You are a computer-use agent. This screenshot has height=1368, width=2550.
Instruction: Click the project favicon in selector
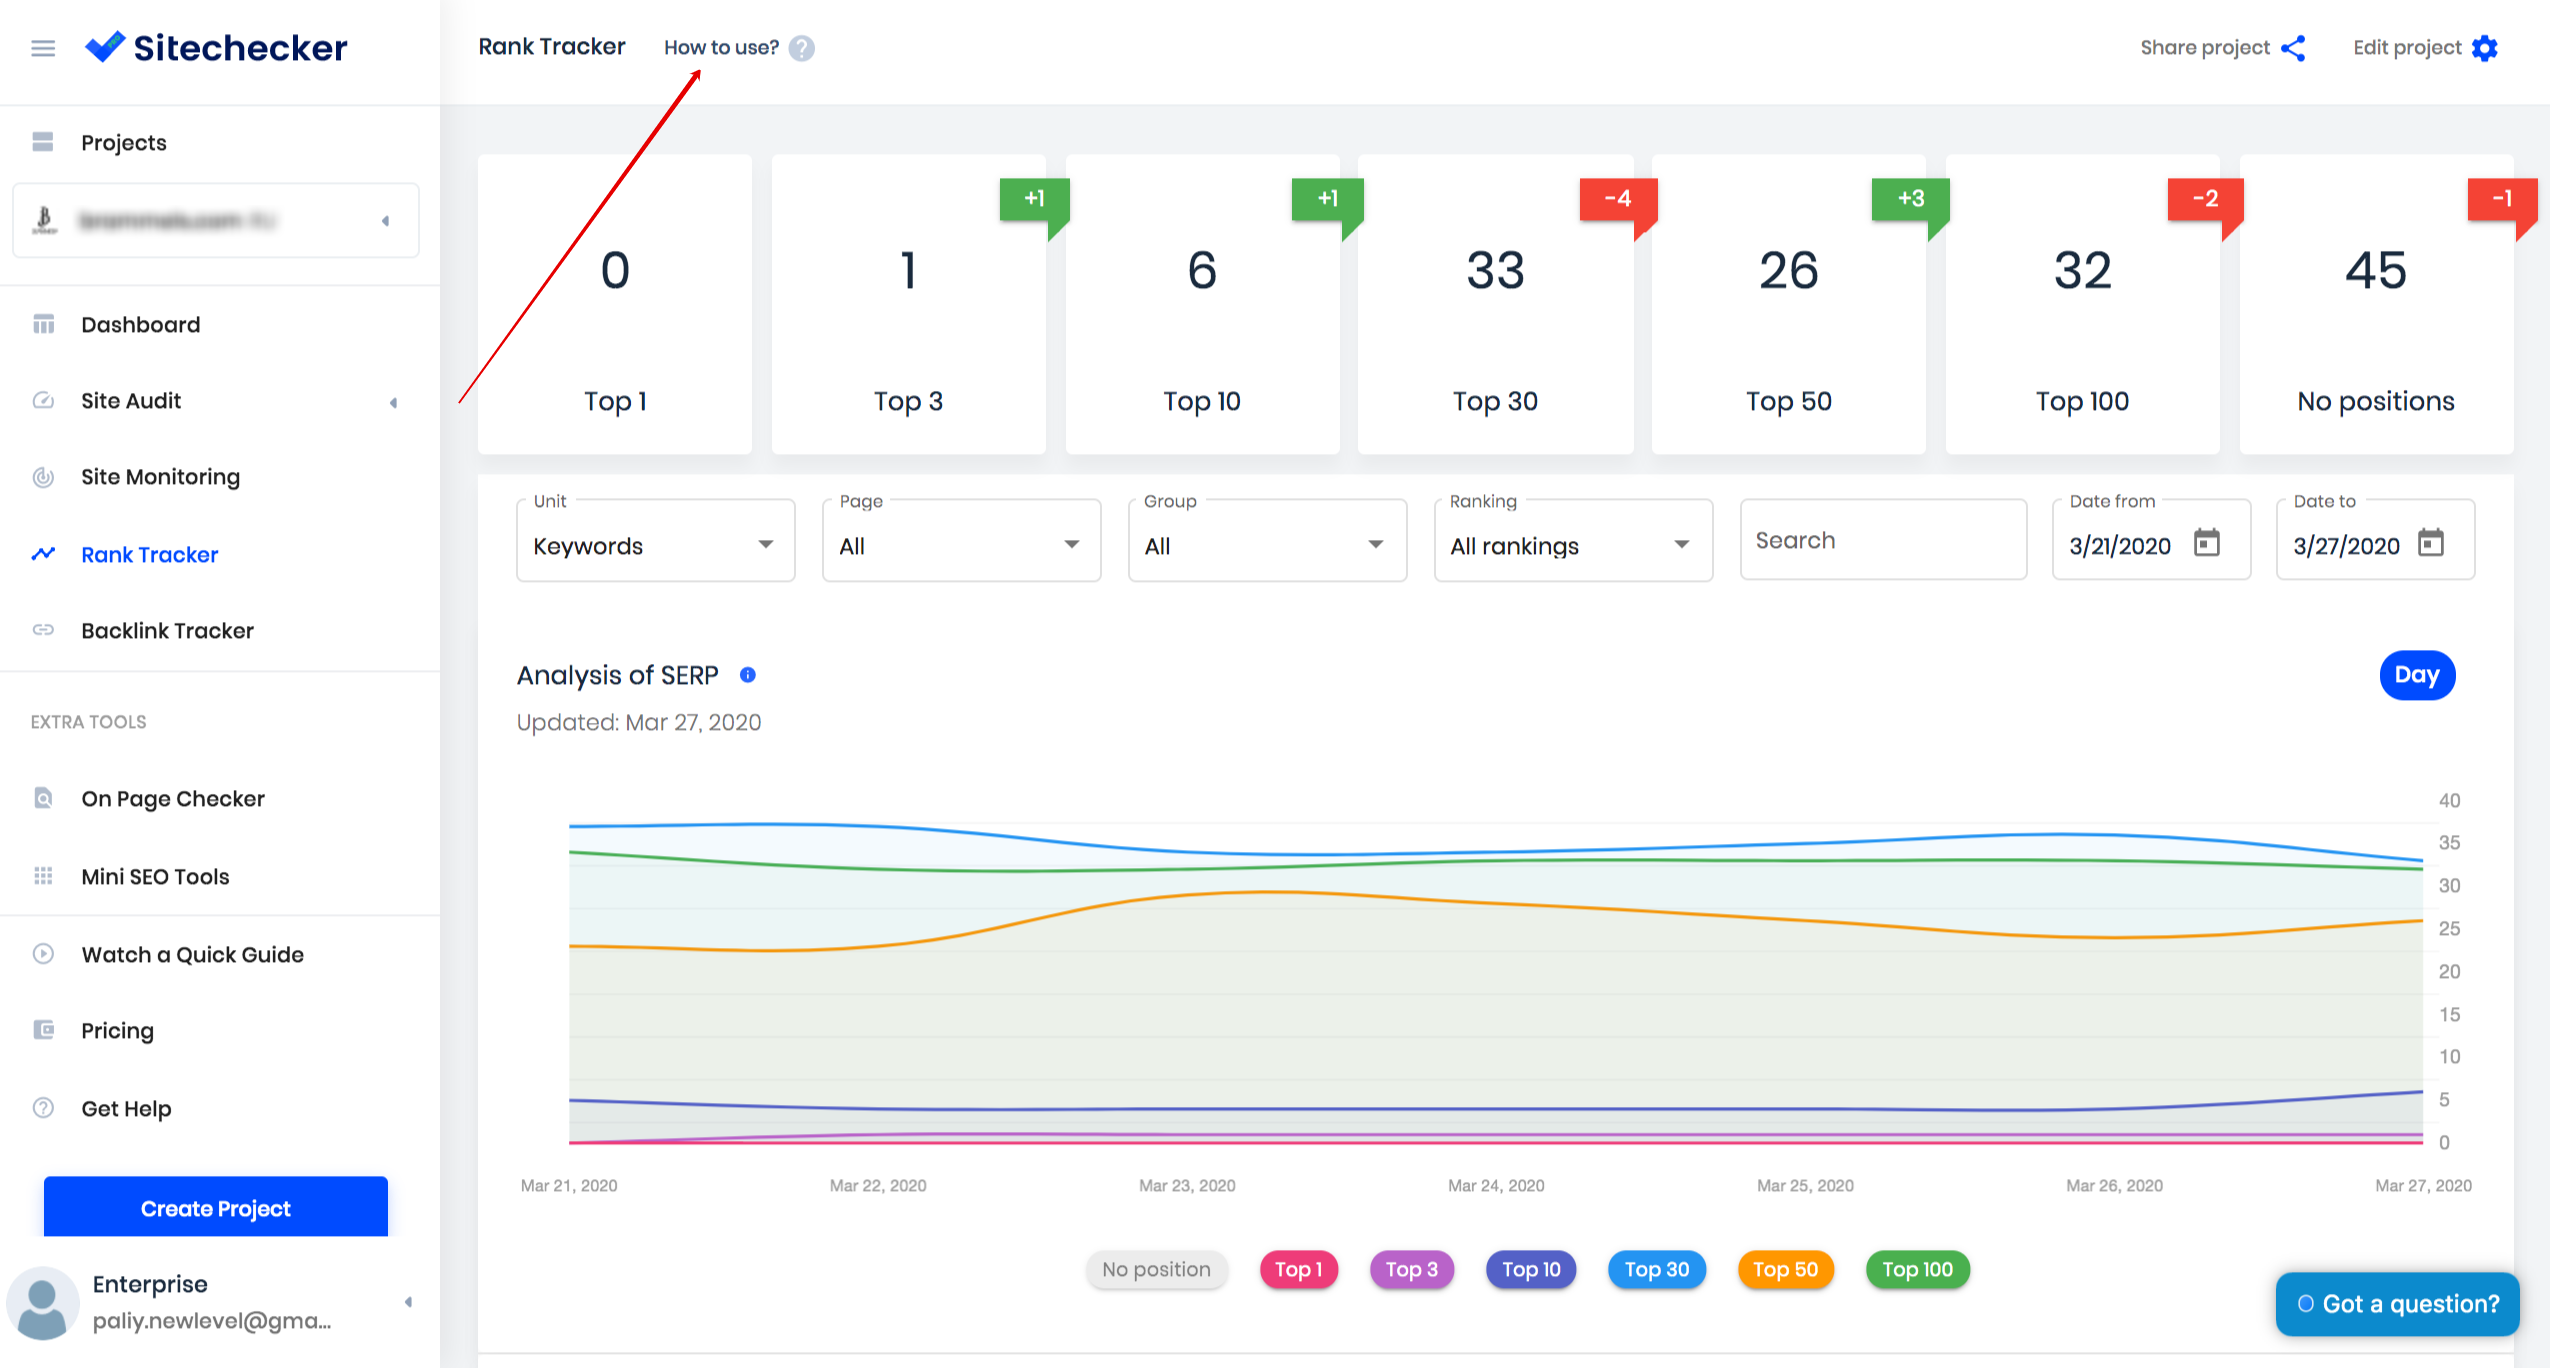[44, 220]
